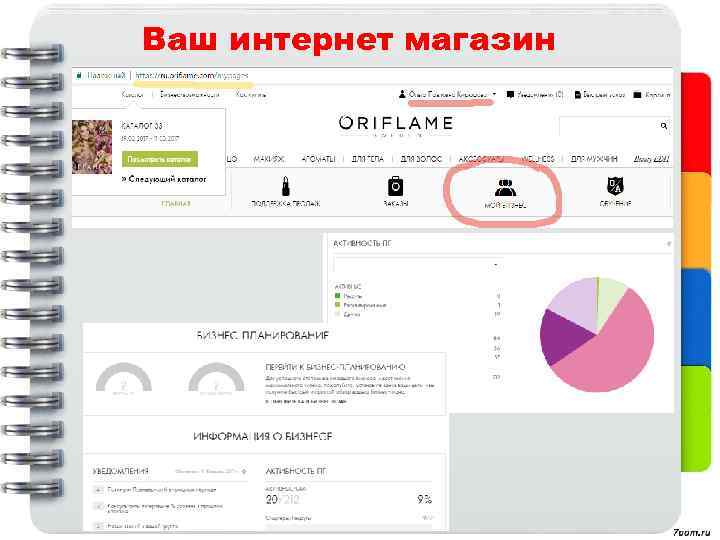Select the light green pie slice
This screenshot has width=720, height=540.
point(610,294)
